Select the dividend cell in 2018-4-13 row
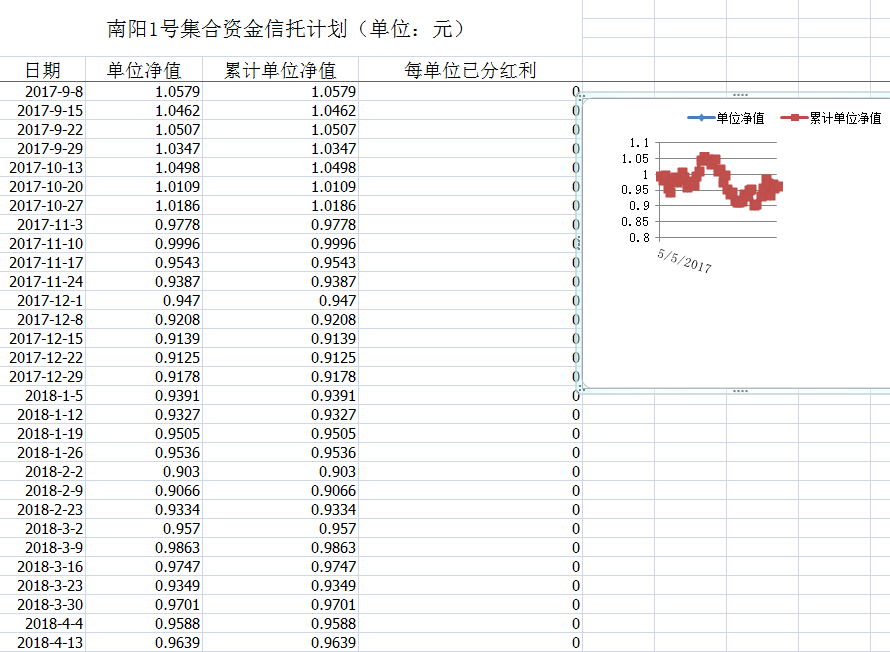The image size is (890, 652). [470, 643]
